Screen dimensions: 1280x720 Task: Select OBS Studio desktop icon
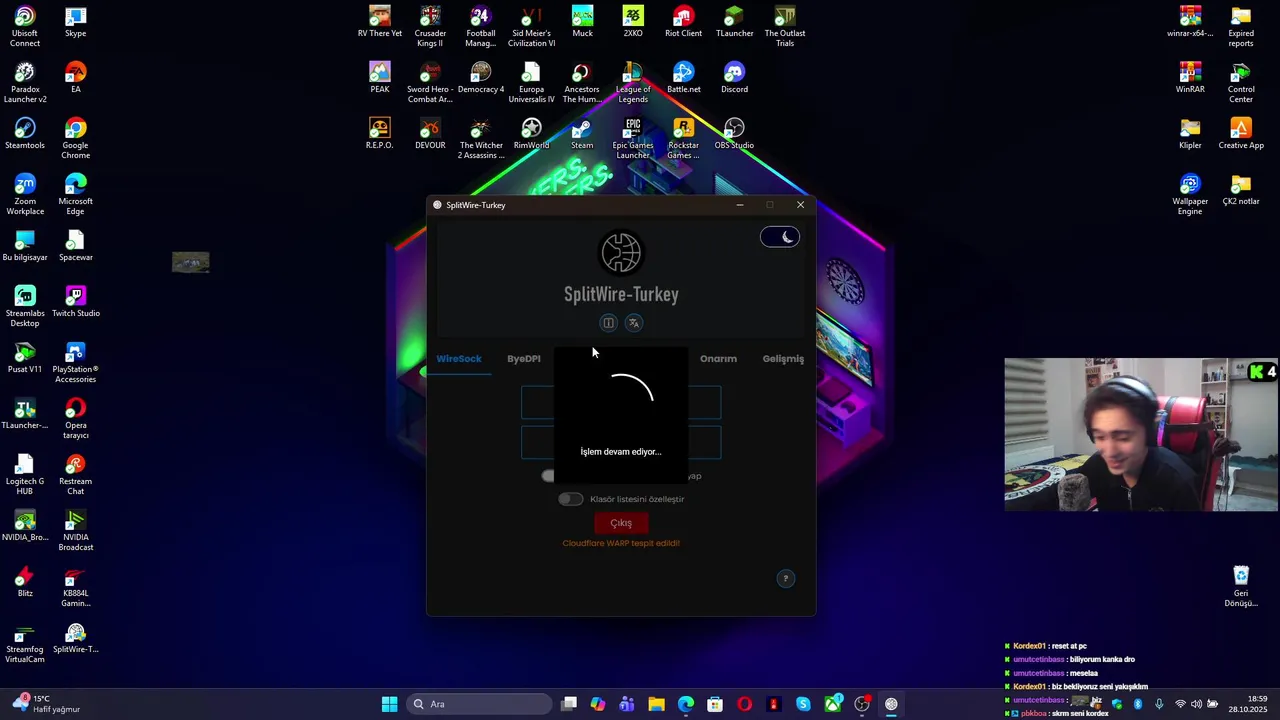pos(734,134)
